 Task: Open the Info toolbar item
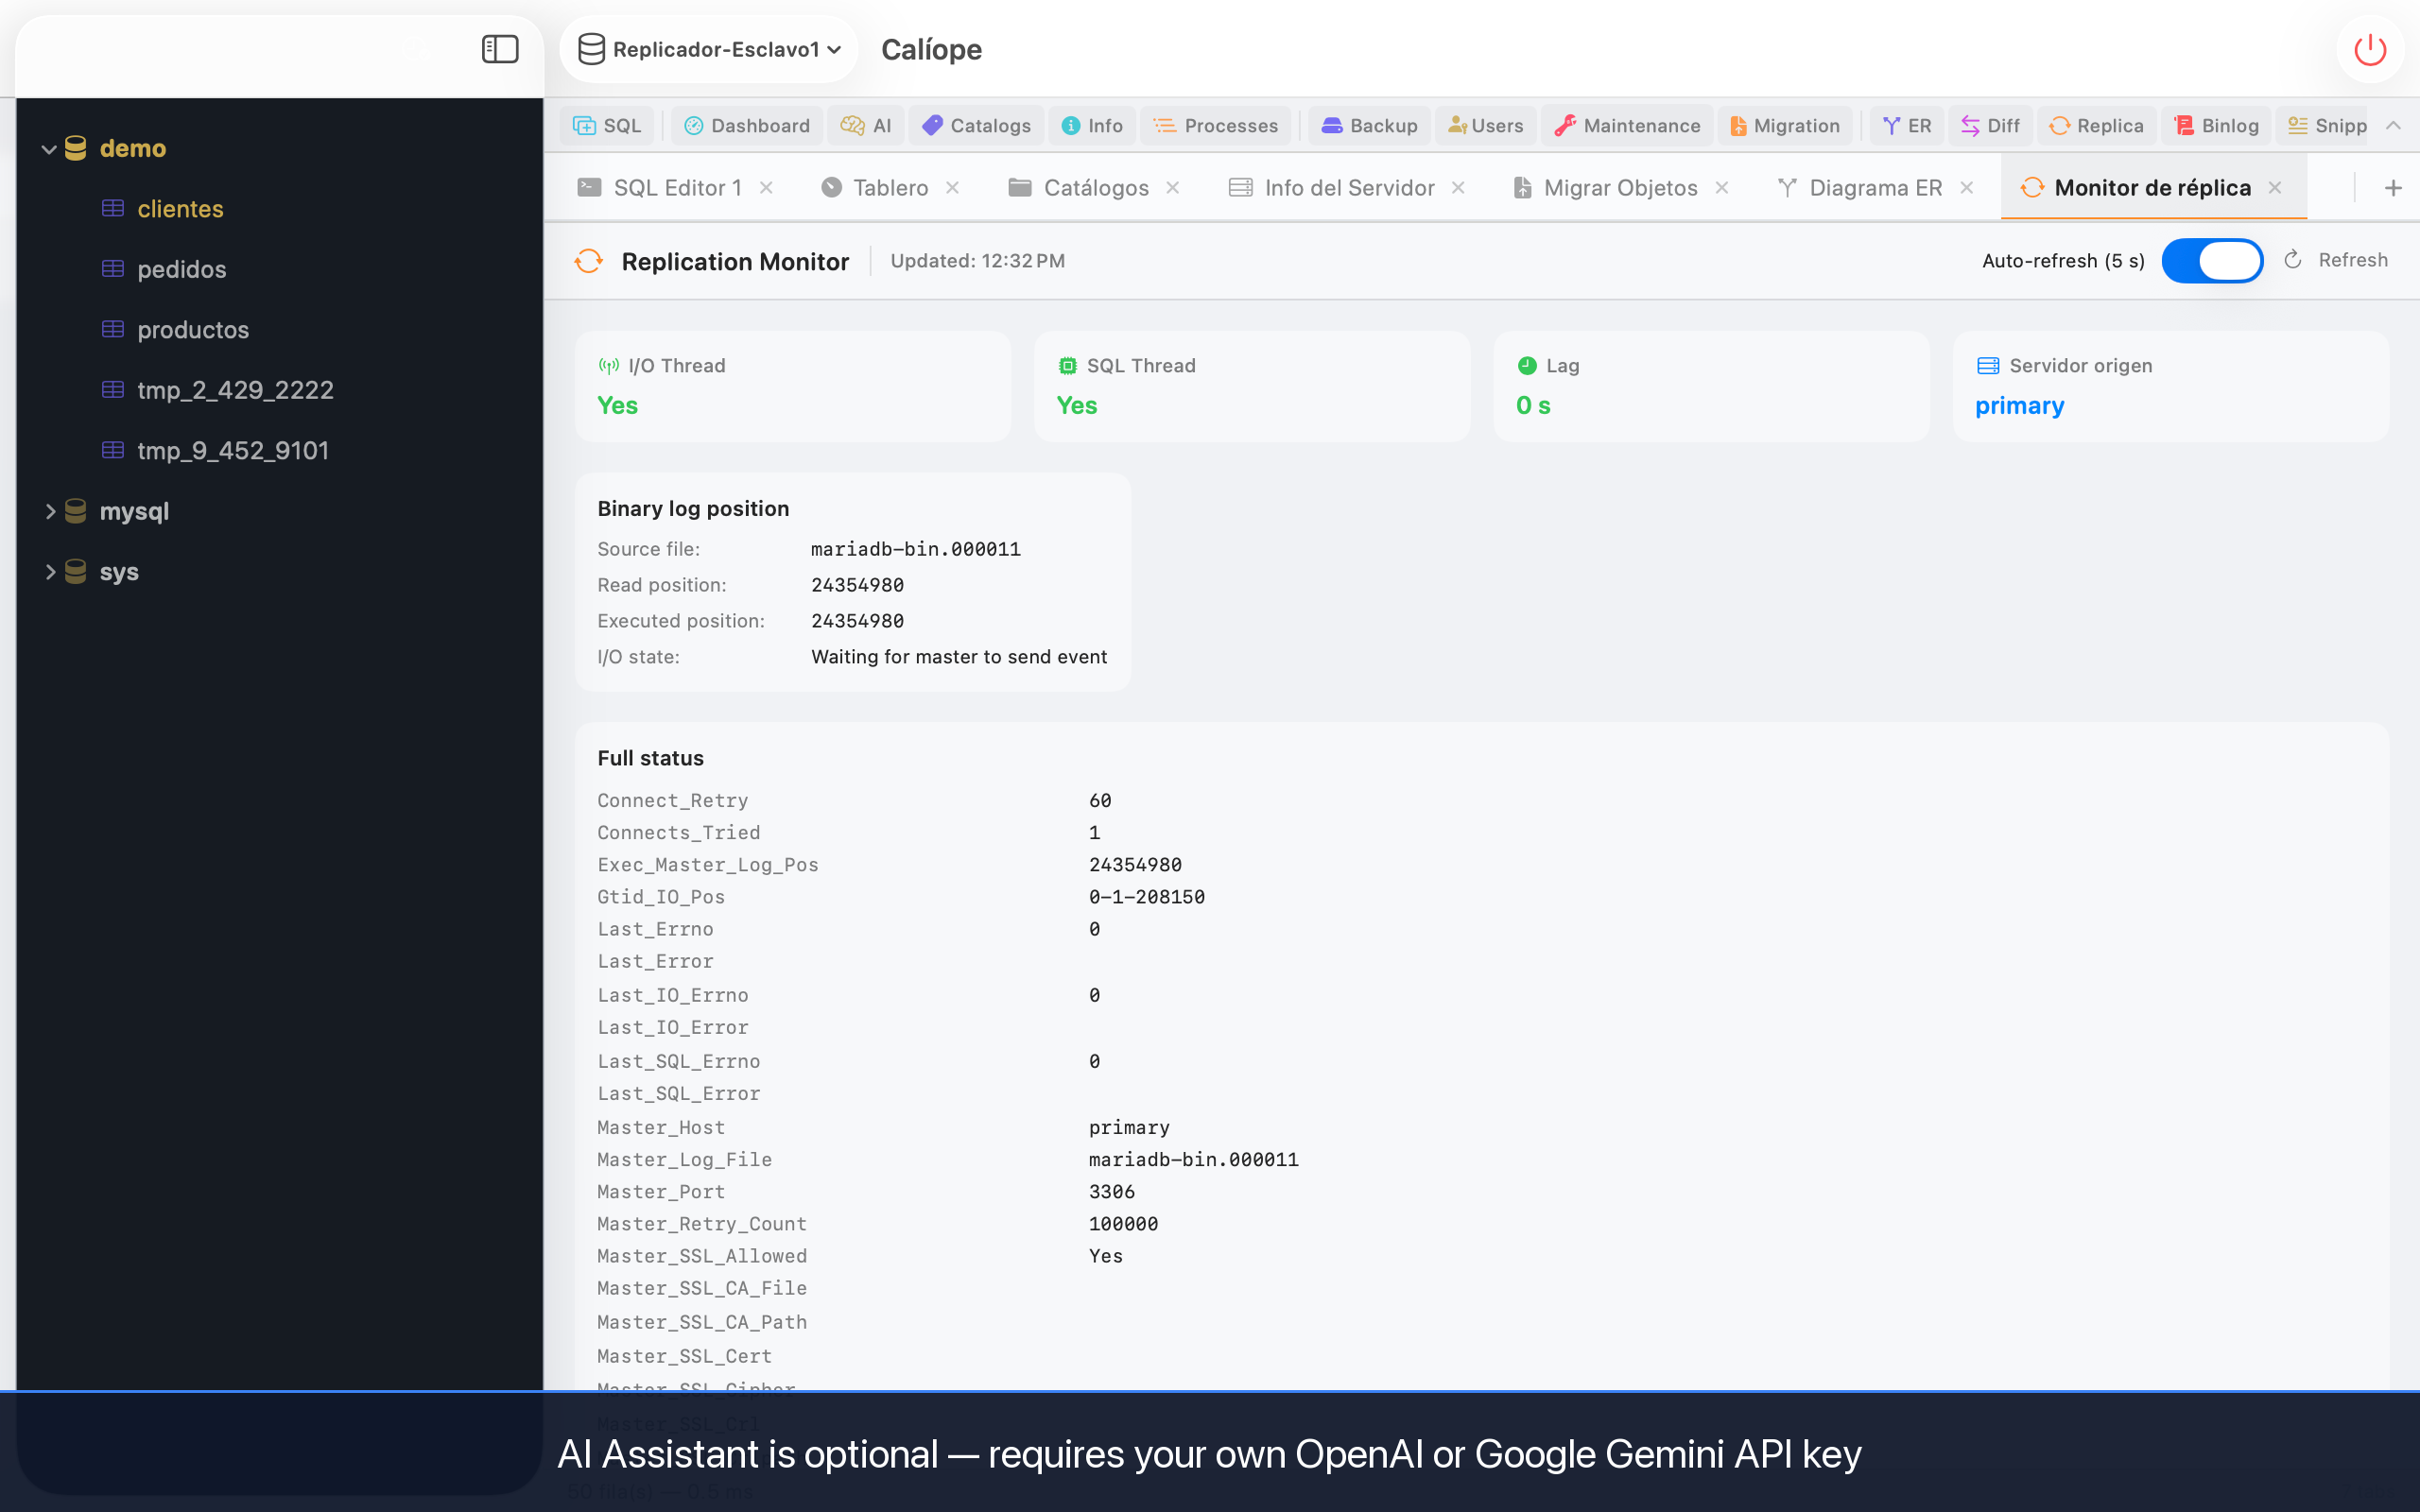tap(1092, 125)
